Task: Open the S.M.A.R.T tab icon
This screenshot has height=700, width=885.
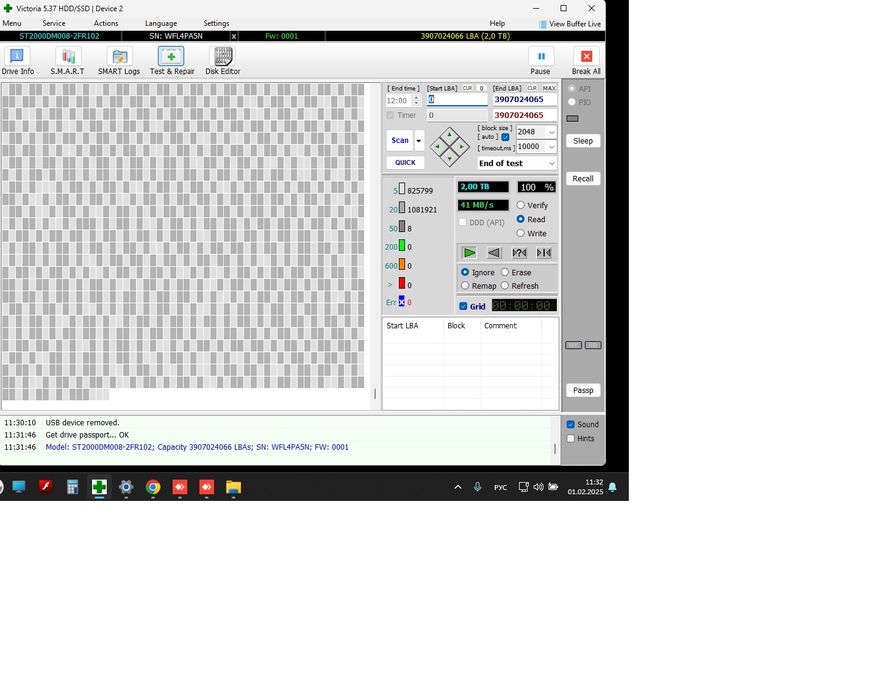Action: [67, 60]
